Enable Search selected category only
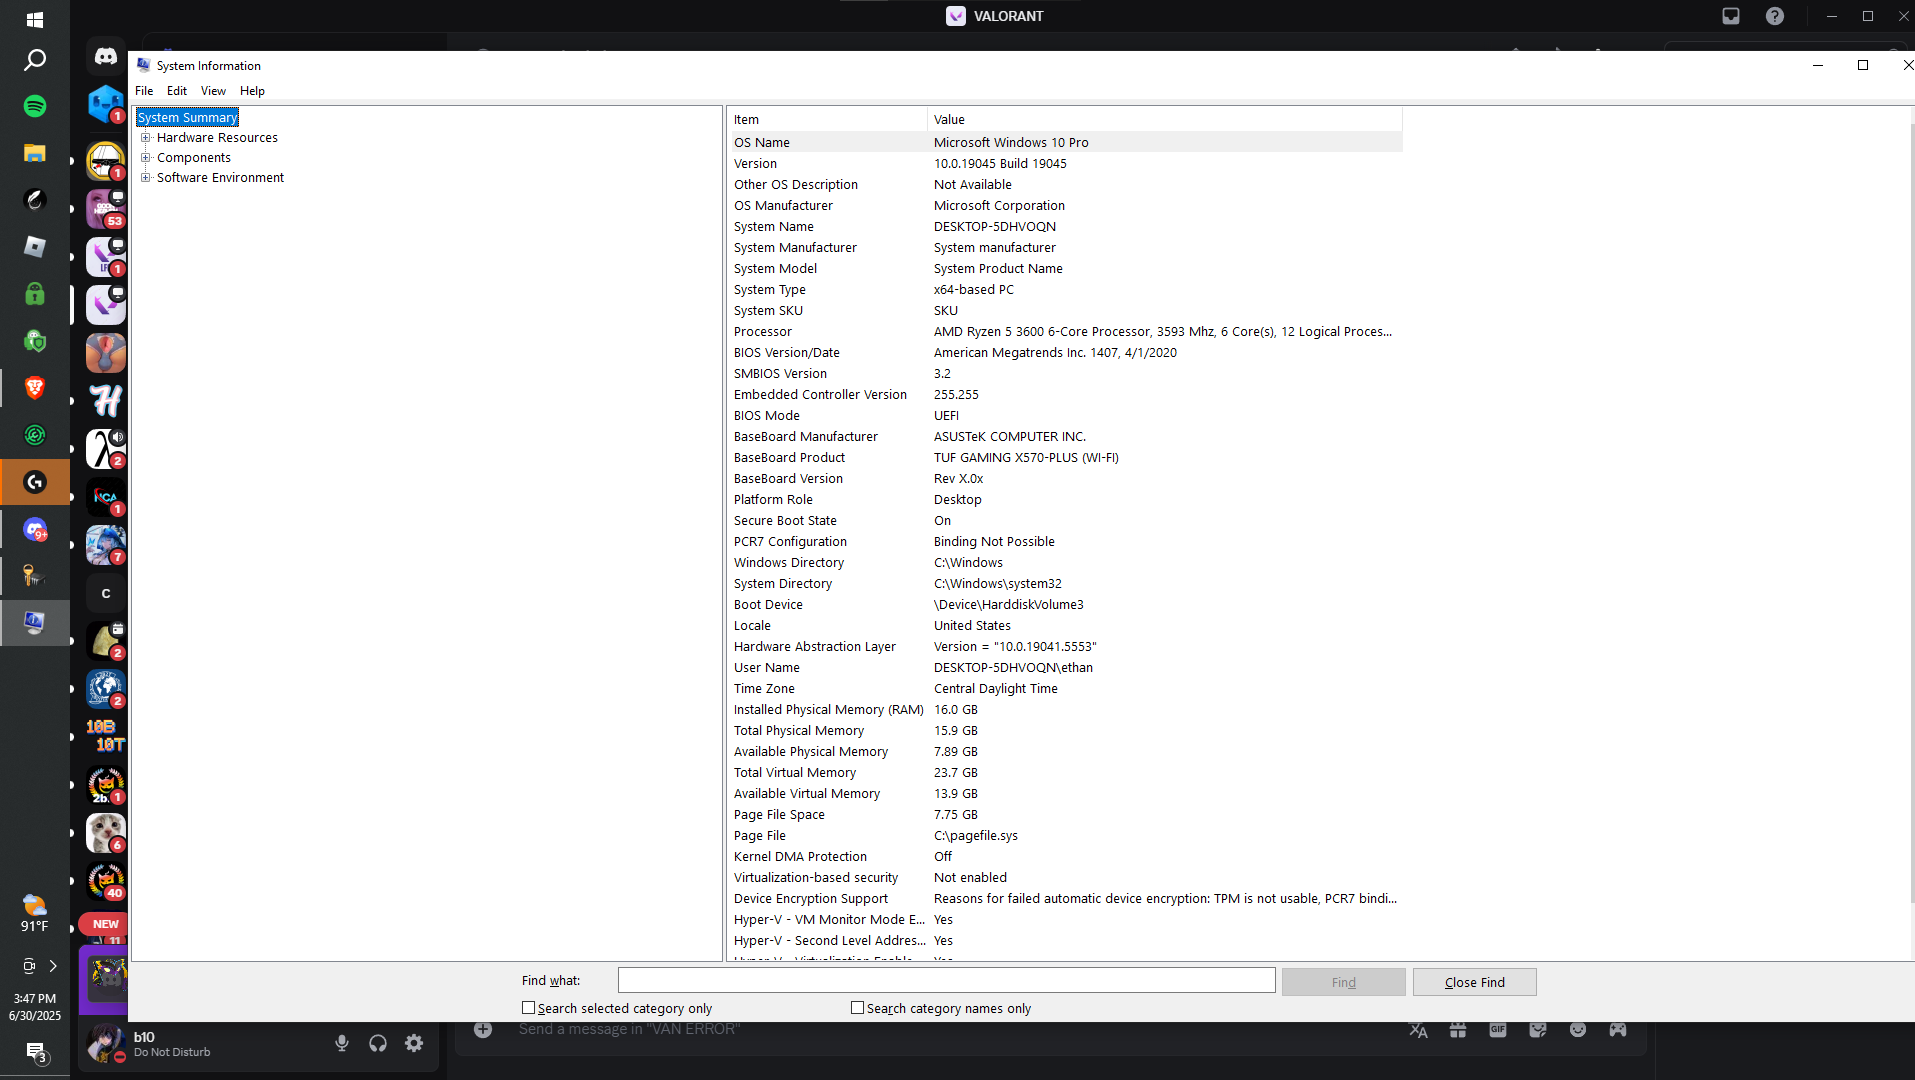This screenshot has height=1080, width=1915. pos(528,1008)
